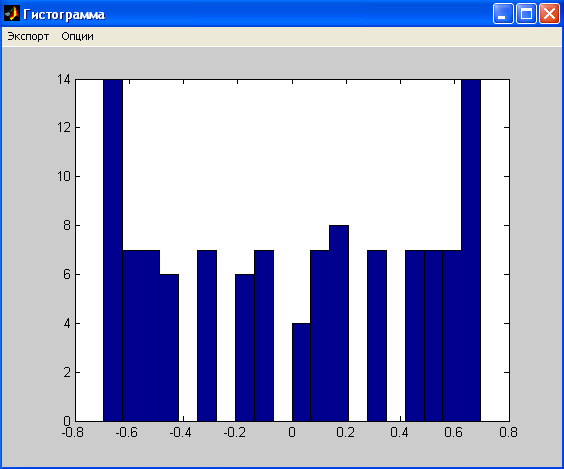This screenshot has height=469, width=564.
Task: Open the Опции menu
Action: click(77, 36)
